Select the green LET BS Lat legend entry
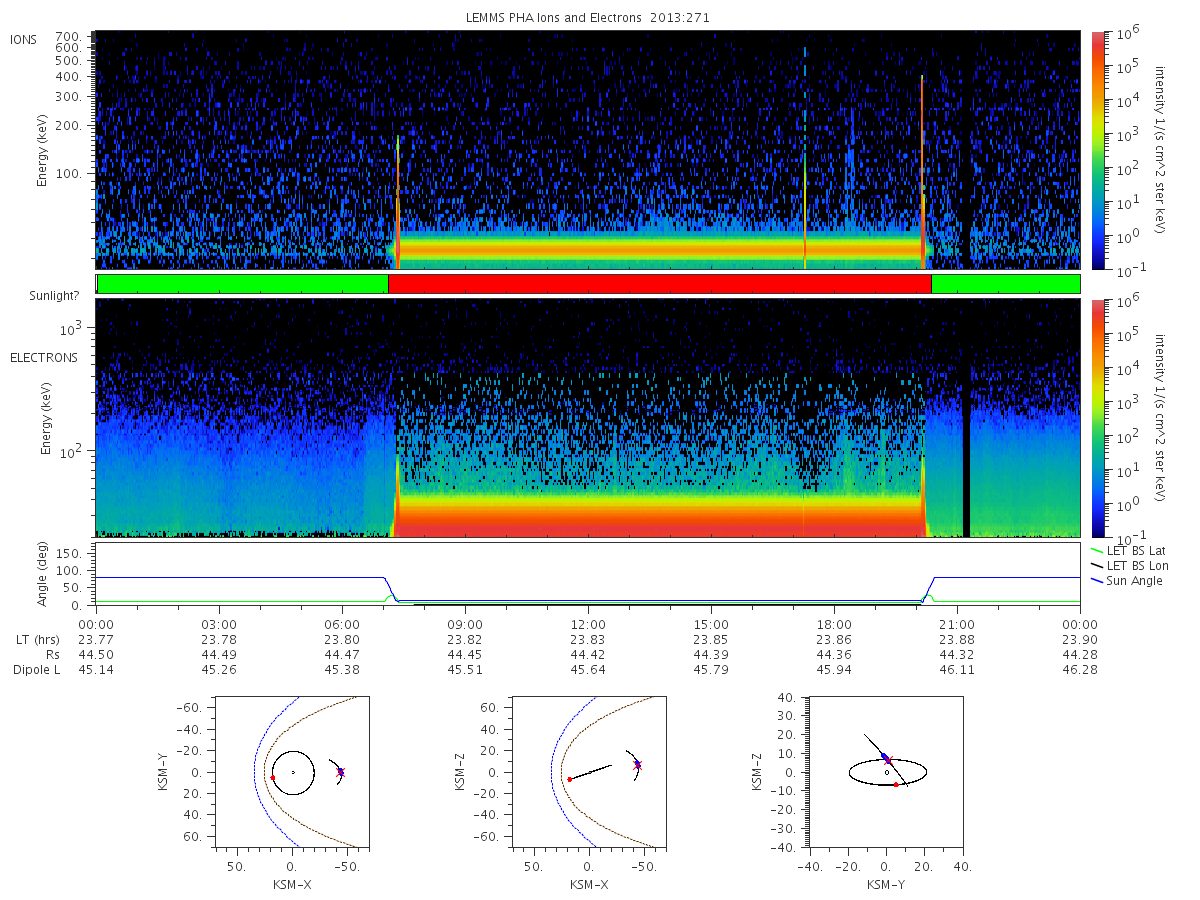The width and height of the screenshot is (1200, 900). [x=1128, y=551]
